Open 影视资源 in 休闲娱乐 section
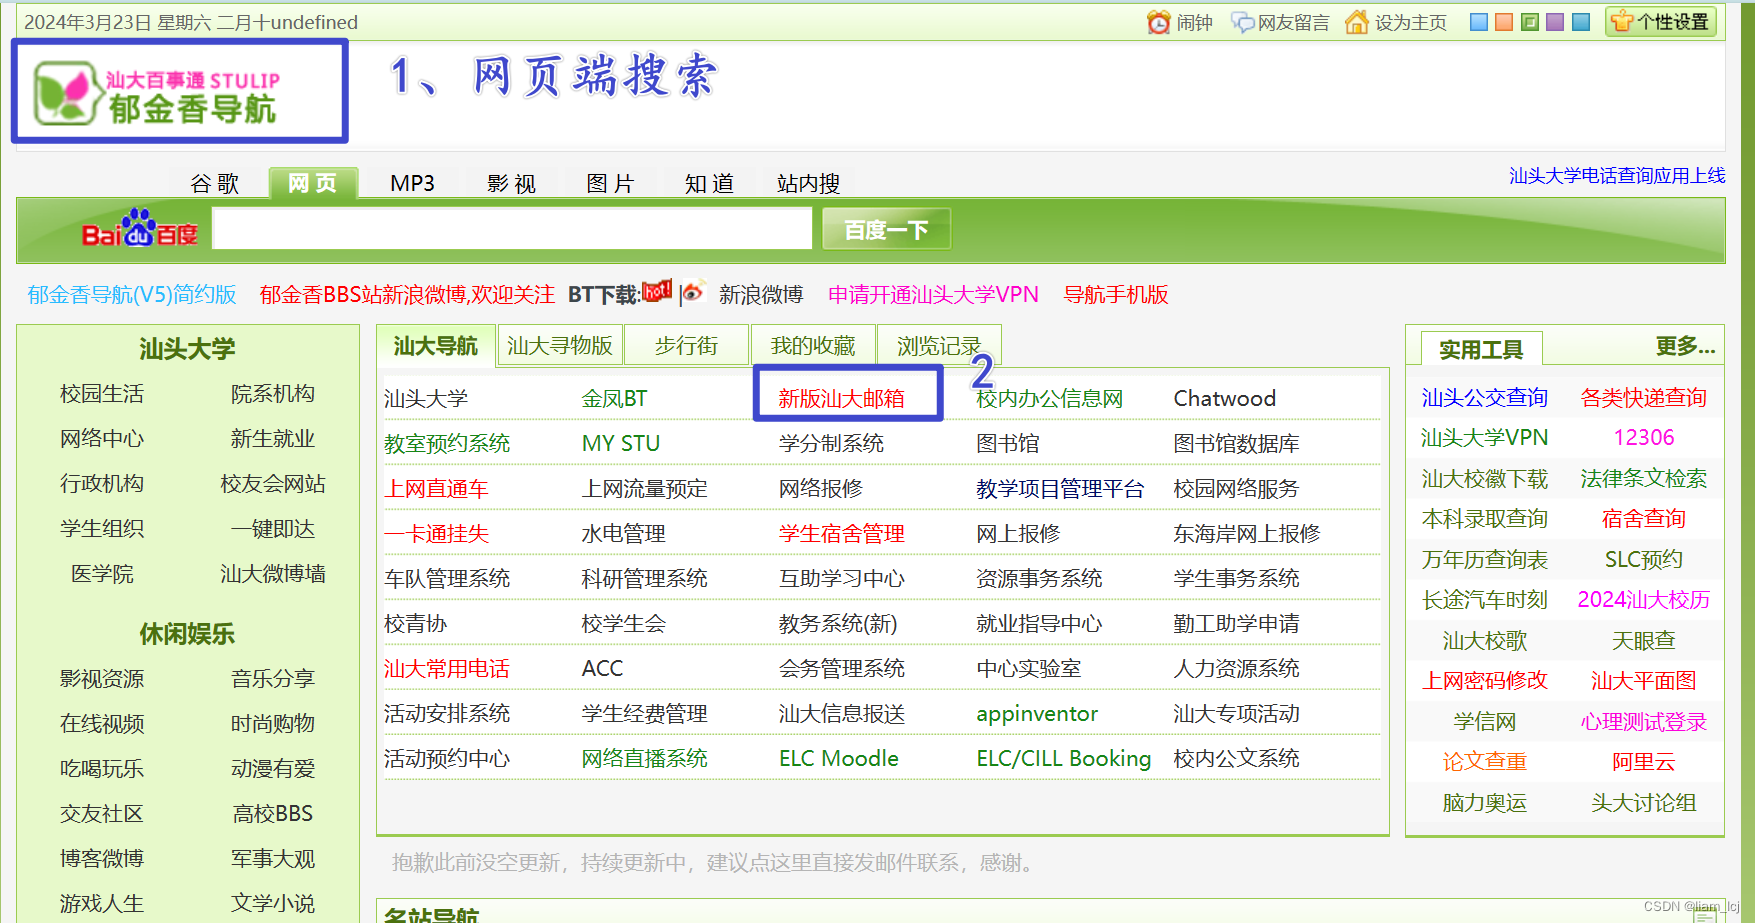 102,678
